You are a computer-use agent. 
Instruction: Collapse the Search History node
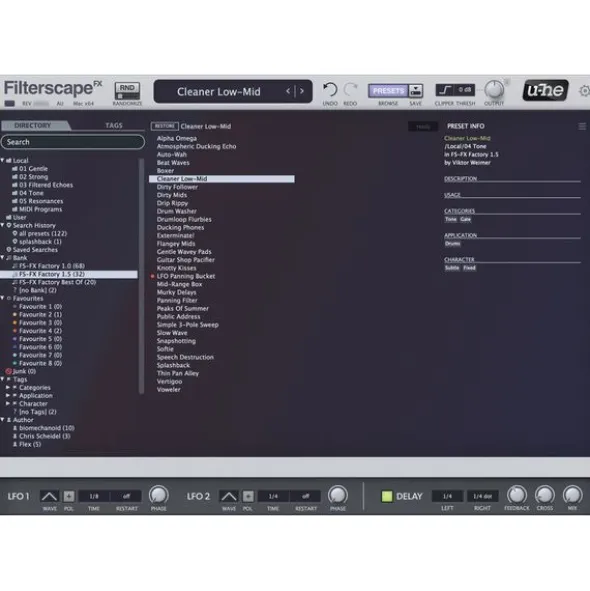[3, 225]
